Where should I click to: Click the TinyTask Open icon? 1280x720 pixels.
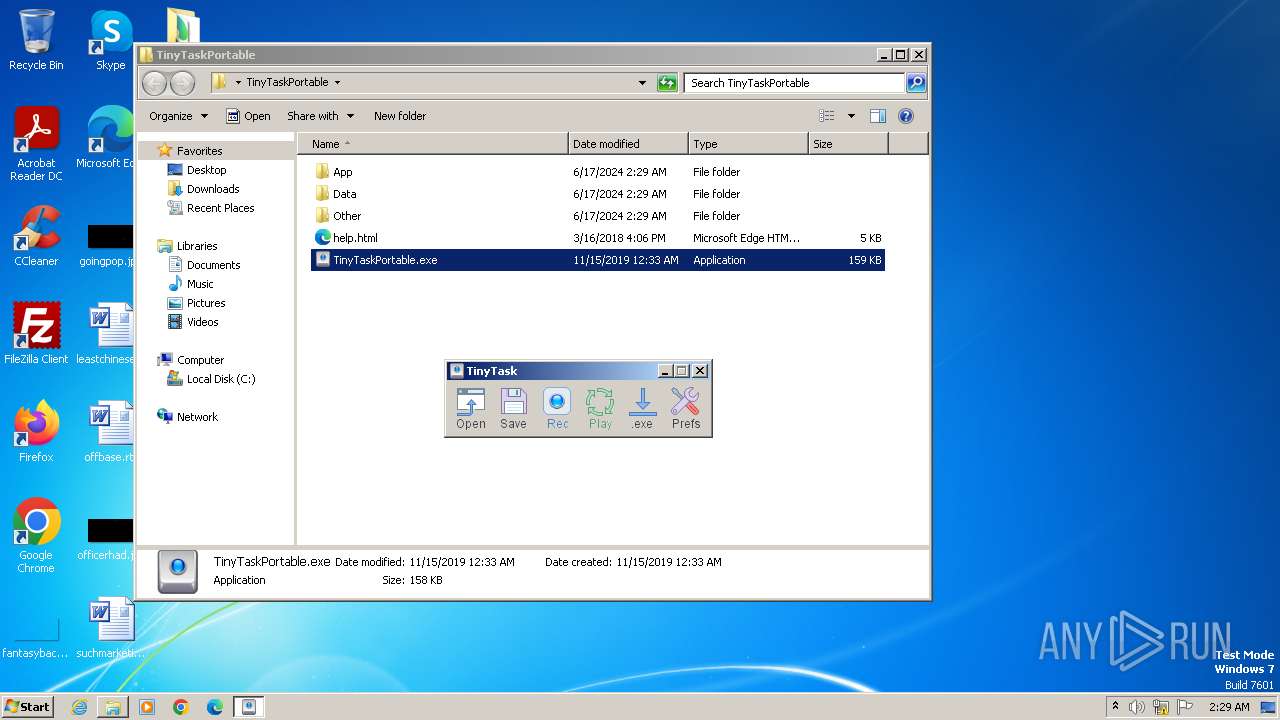pos(470,409)
